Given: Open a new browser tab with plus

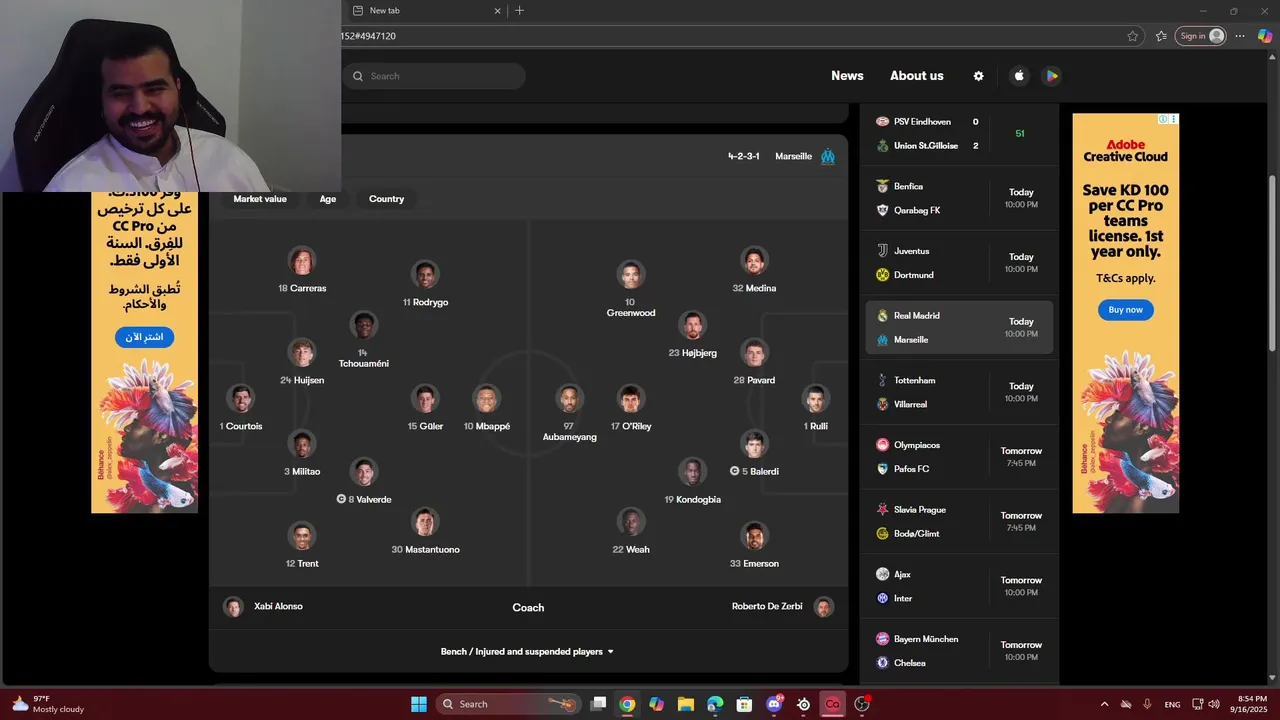Looking at the screenshot, I should coord(519,11).
